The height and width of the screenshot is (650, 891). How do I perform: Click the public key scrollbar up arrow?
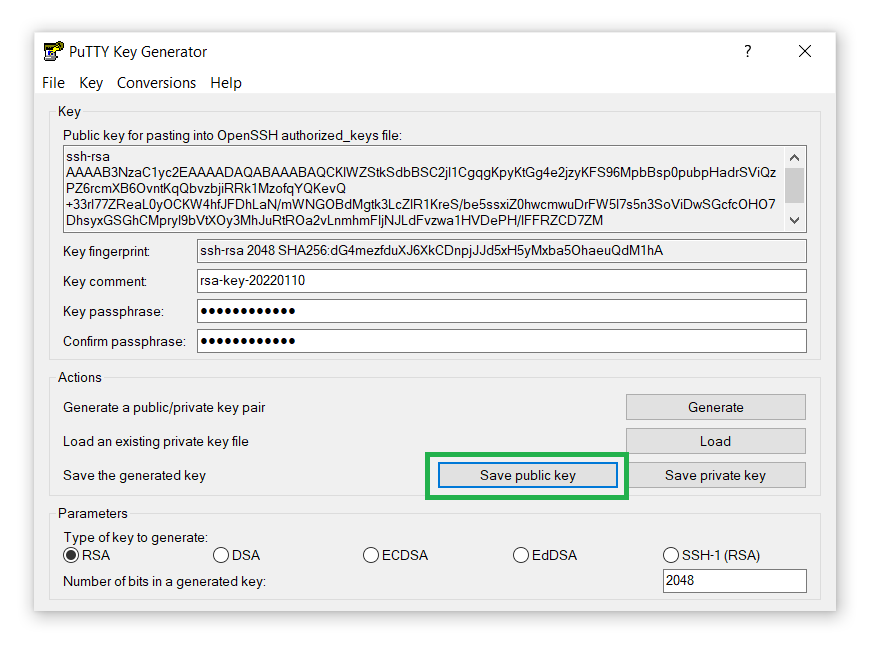pos(794,158)
